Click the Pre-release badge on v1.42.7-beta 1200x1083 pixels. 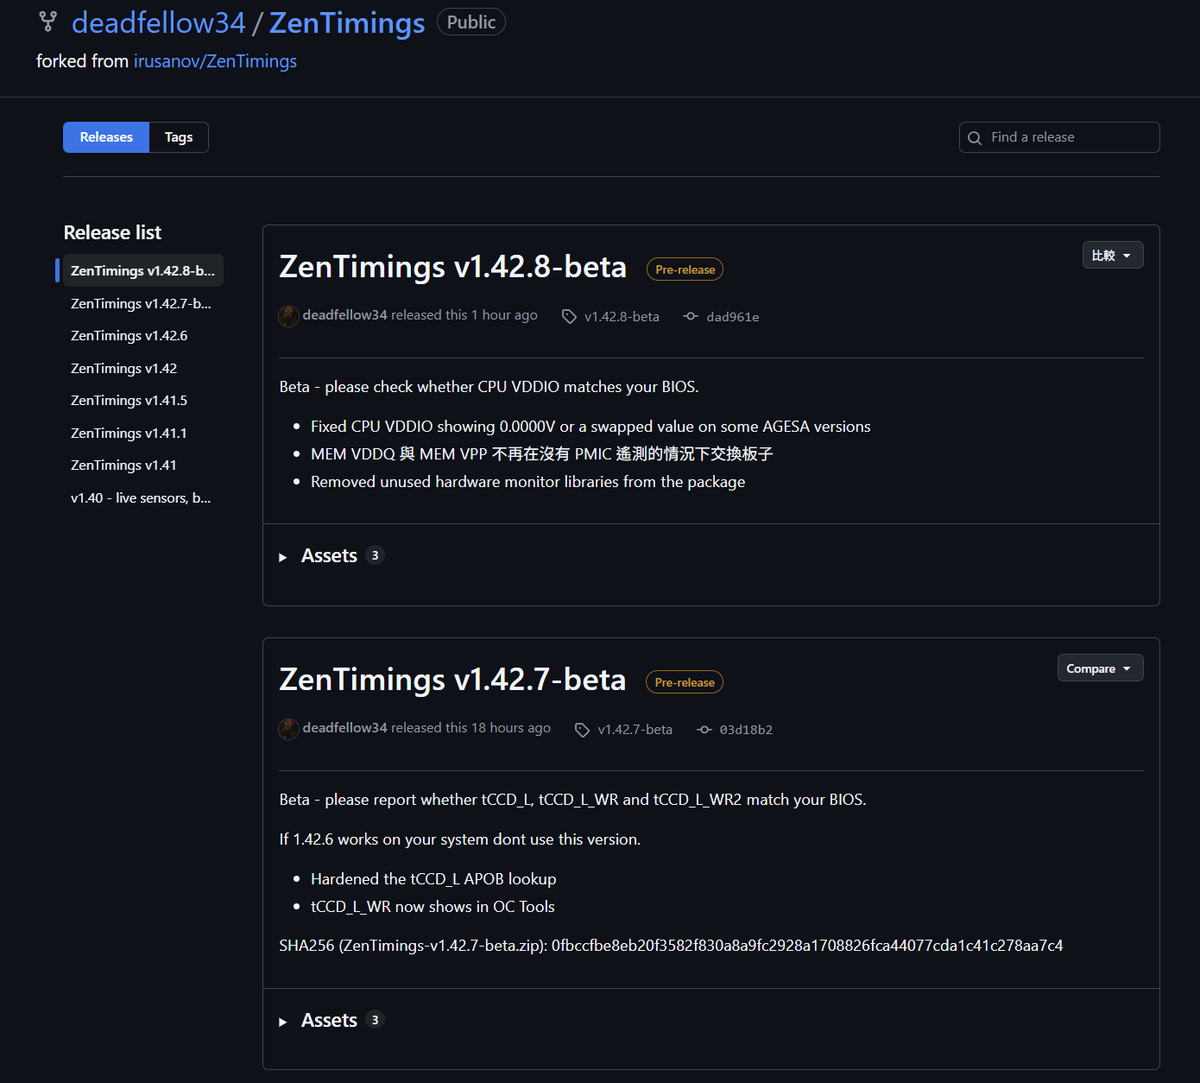coord(685,682)
